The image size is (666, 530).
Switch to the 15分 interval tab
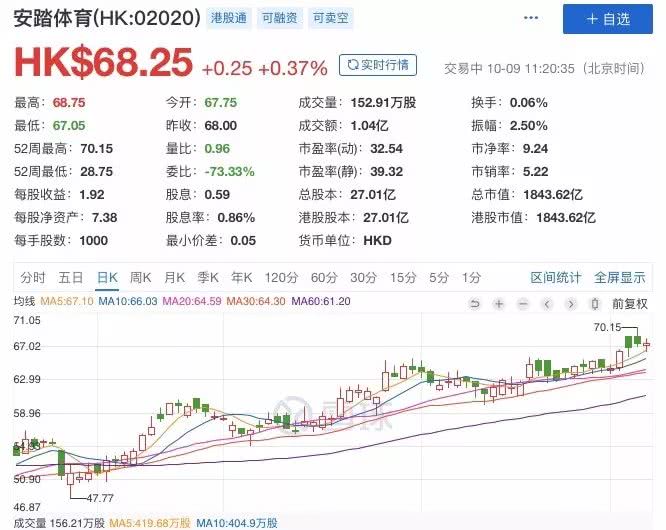403,278
